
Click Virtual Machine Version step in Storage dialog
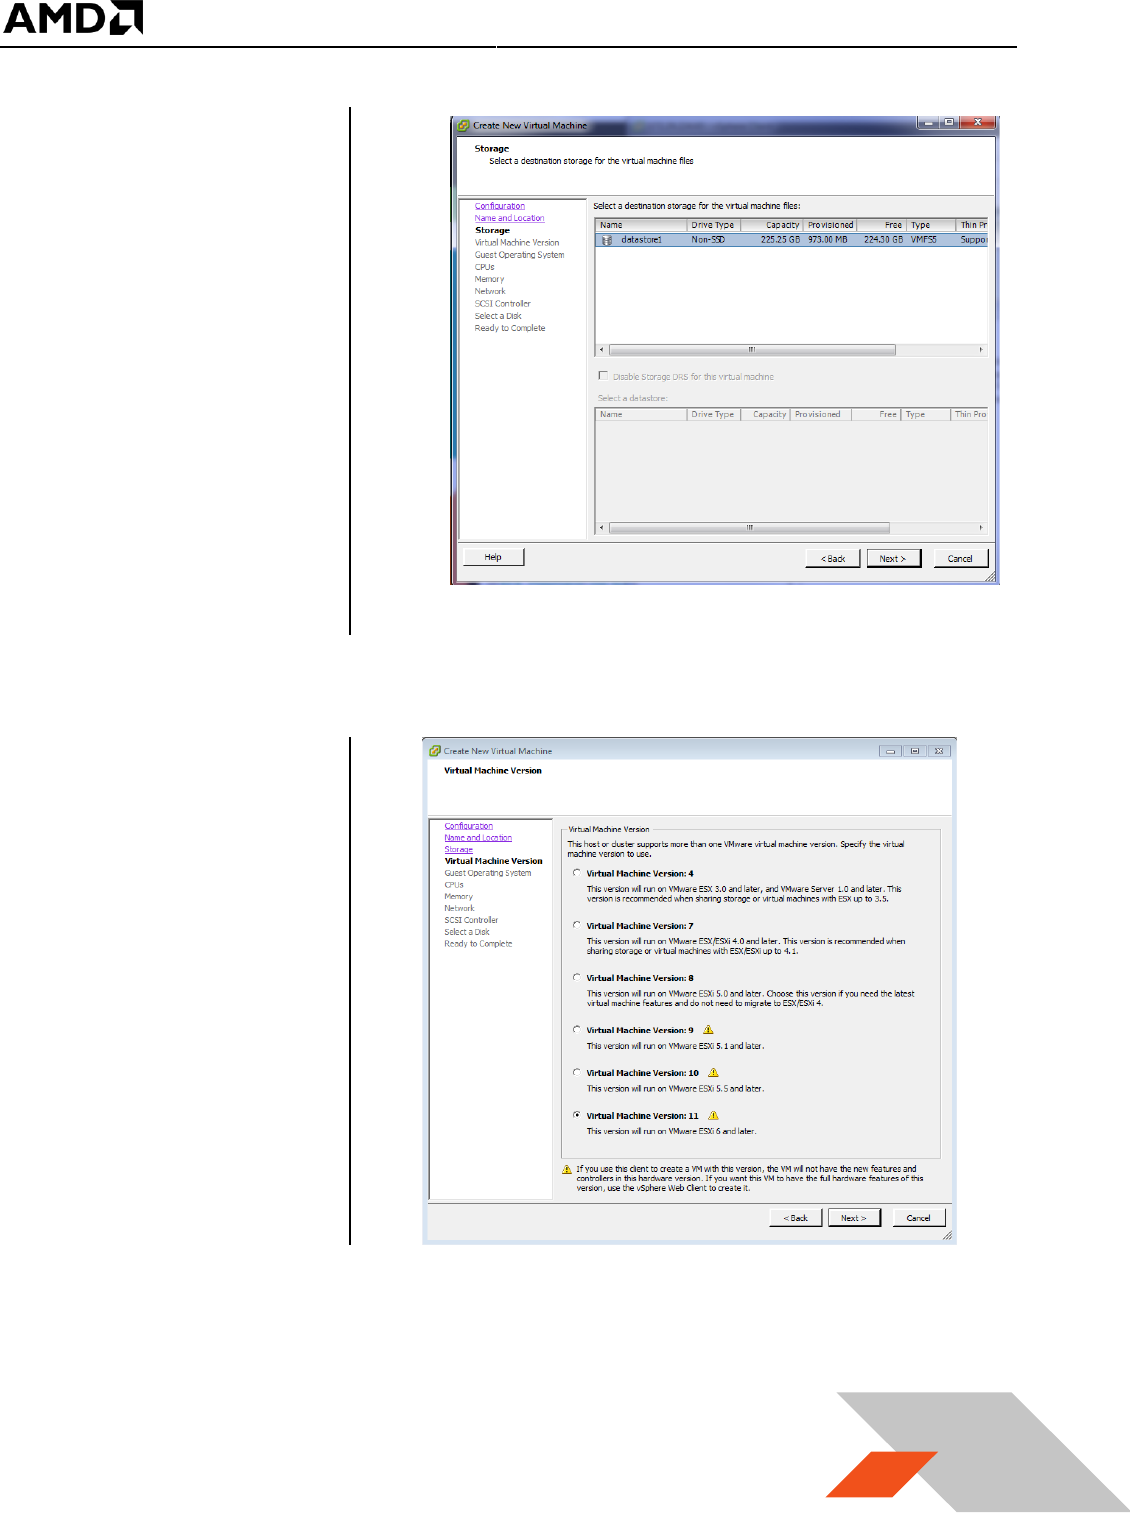[x=517, y=243]
